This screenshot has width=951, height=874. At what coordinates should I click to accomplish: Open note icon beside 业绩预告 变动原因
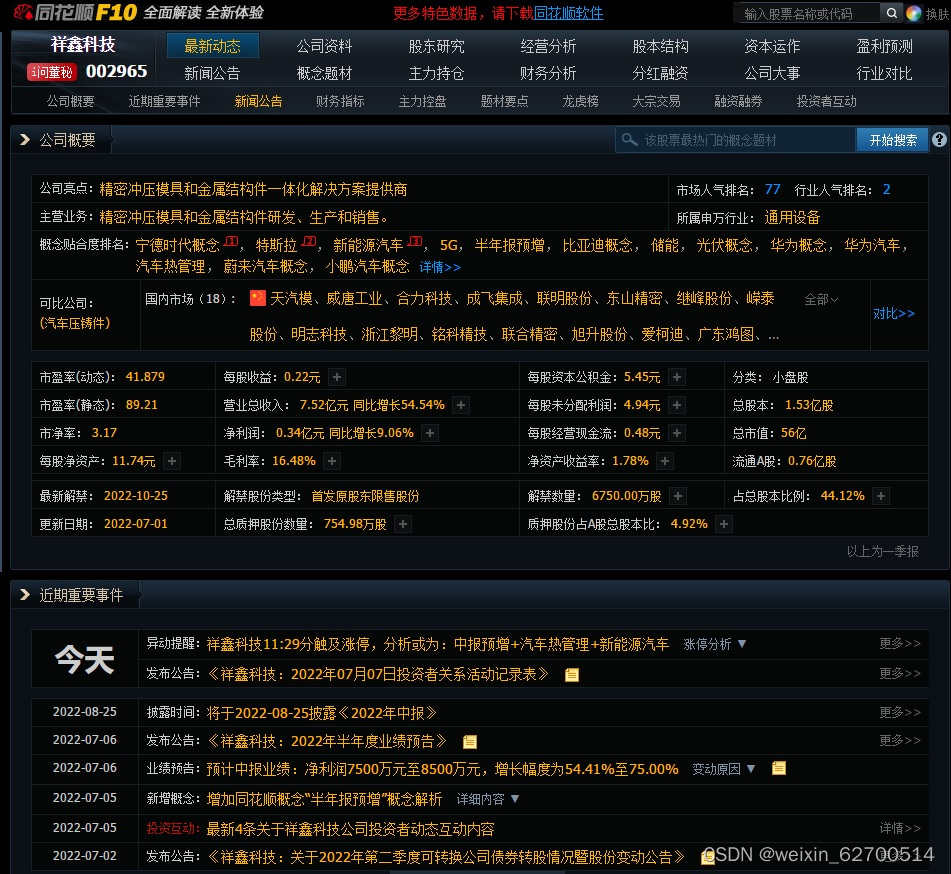click(779, 768)
